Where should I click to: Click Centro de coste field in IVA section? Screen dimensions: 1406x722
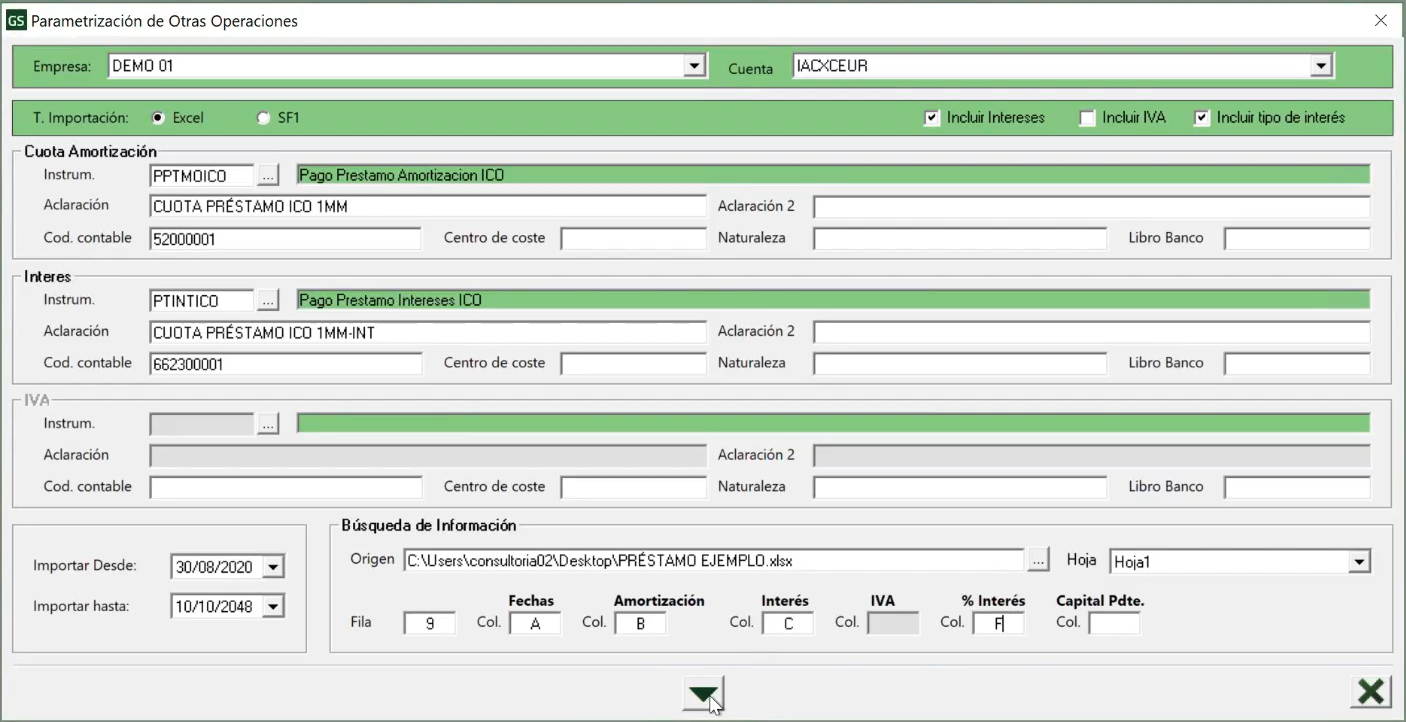tap(633, 488)
